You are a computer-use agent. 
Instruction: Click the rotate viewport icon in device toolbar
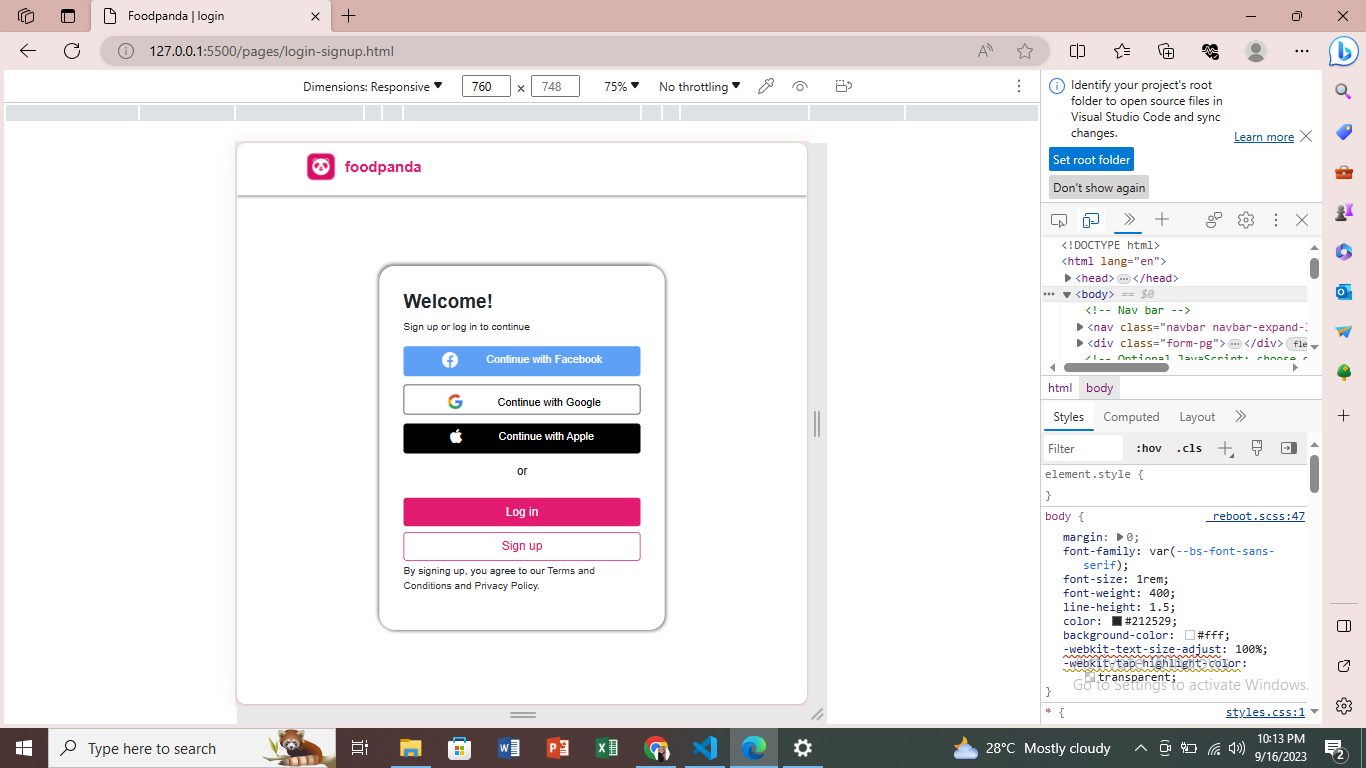[843, 86]
